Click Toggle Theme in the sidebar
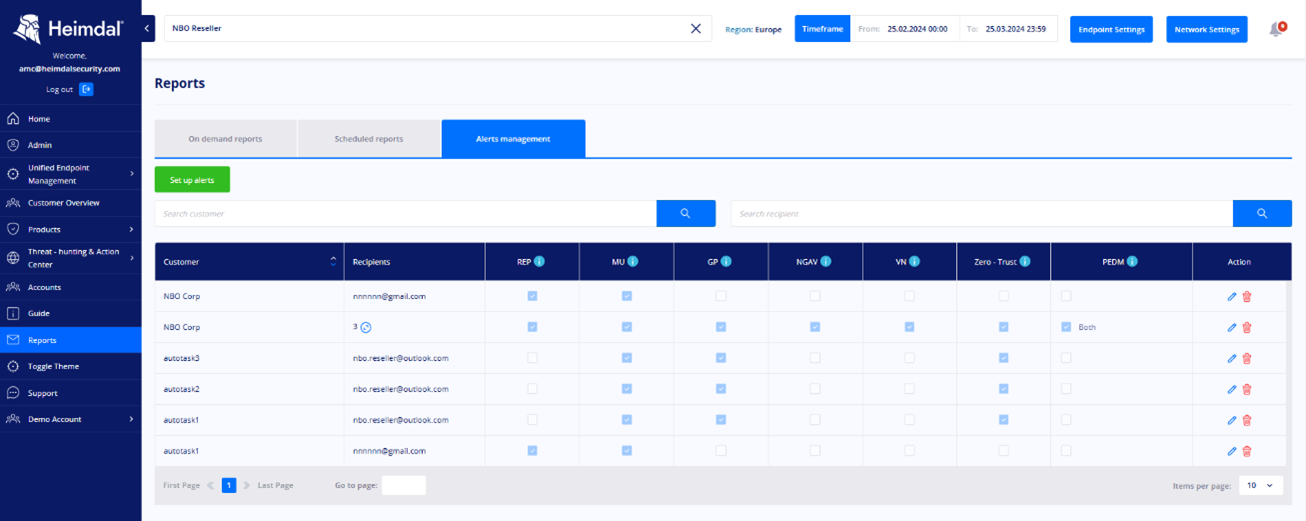This screenshot has height=521, width=1306. tap(71, 366)
